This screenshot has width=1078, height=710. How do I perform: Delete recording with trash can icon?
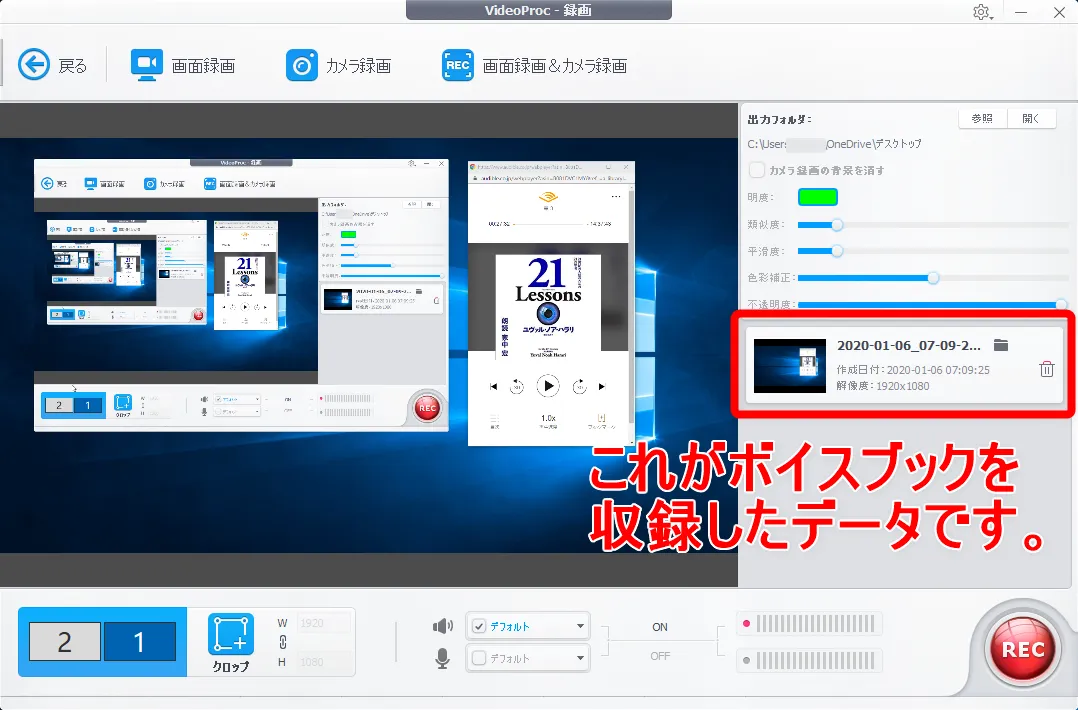[x=1046, y=369]
